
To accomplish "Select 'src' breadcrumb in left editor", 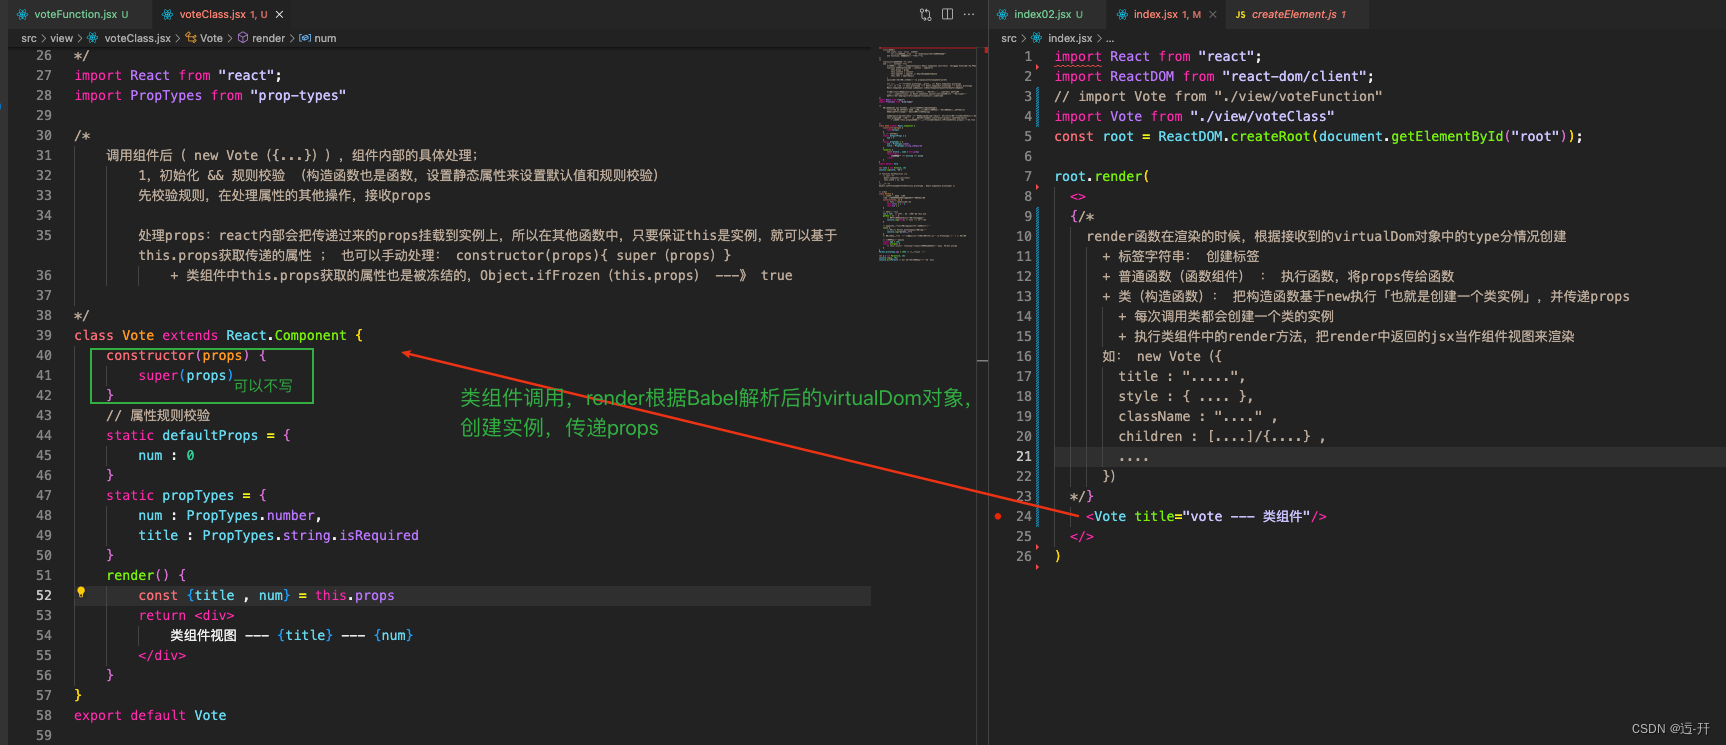I will coord(29,38).
